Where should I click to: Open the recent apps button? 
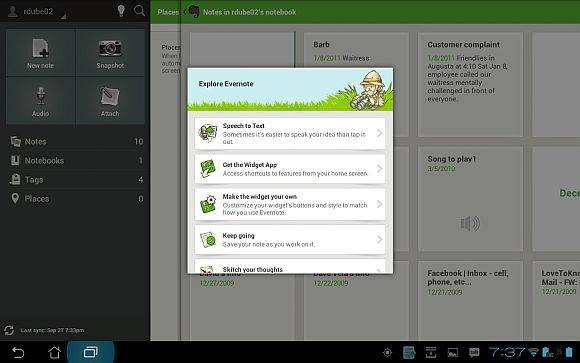pyautogui.click(x=91, y=352)
